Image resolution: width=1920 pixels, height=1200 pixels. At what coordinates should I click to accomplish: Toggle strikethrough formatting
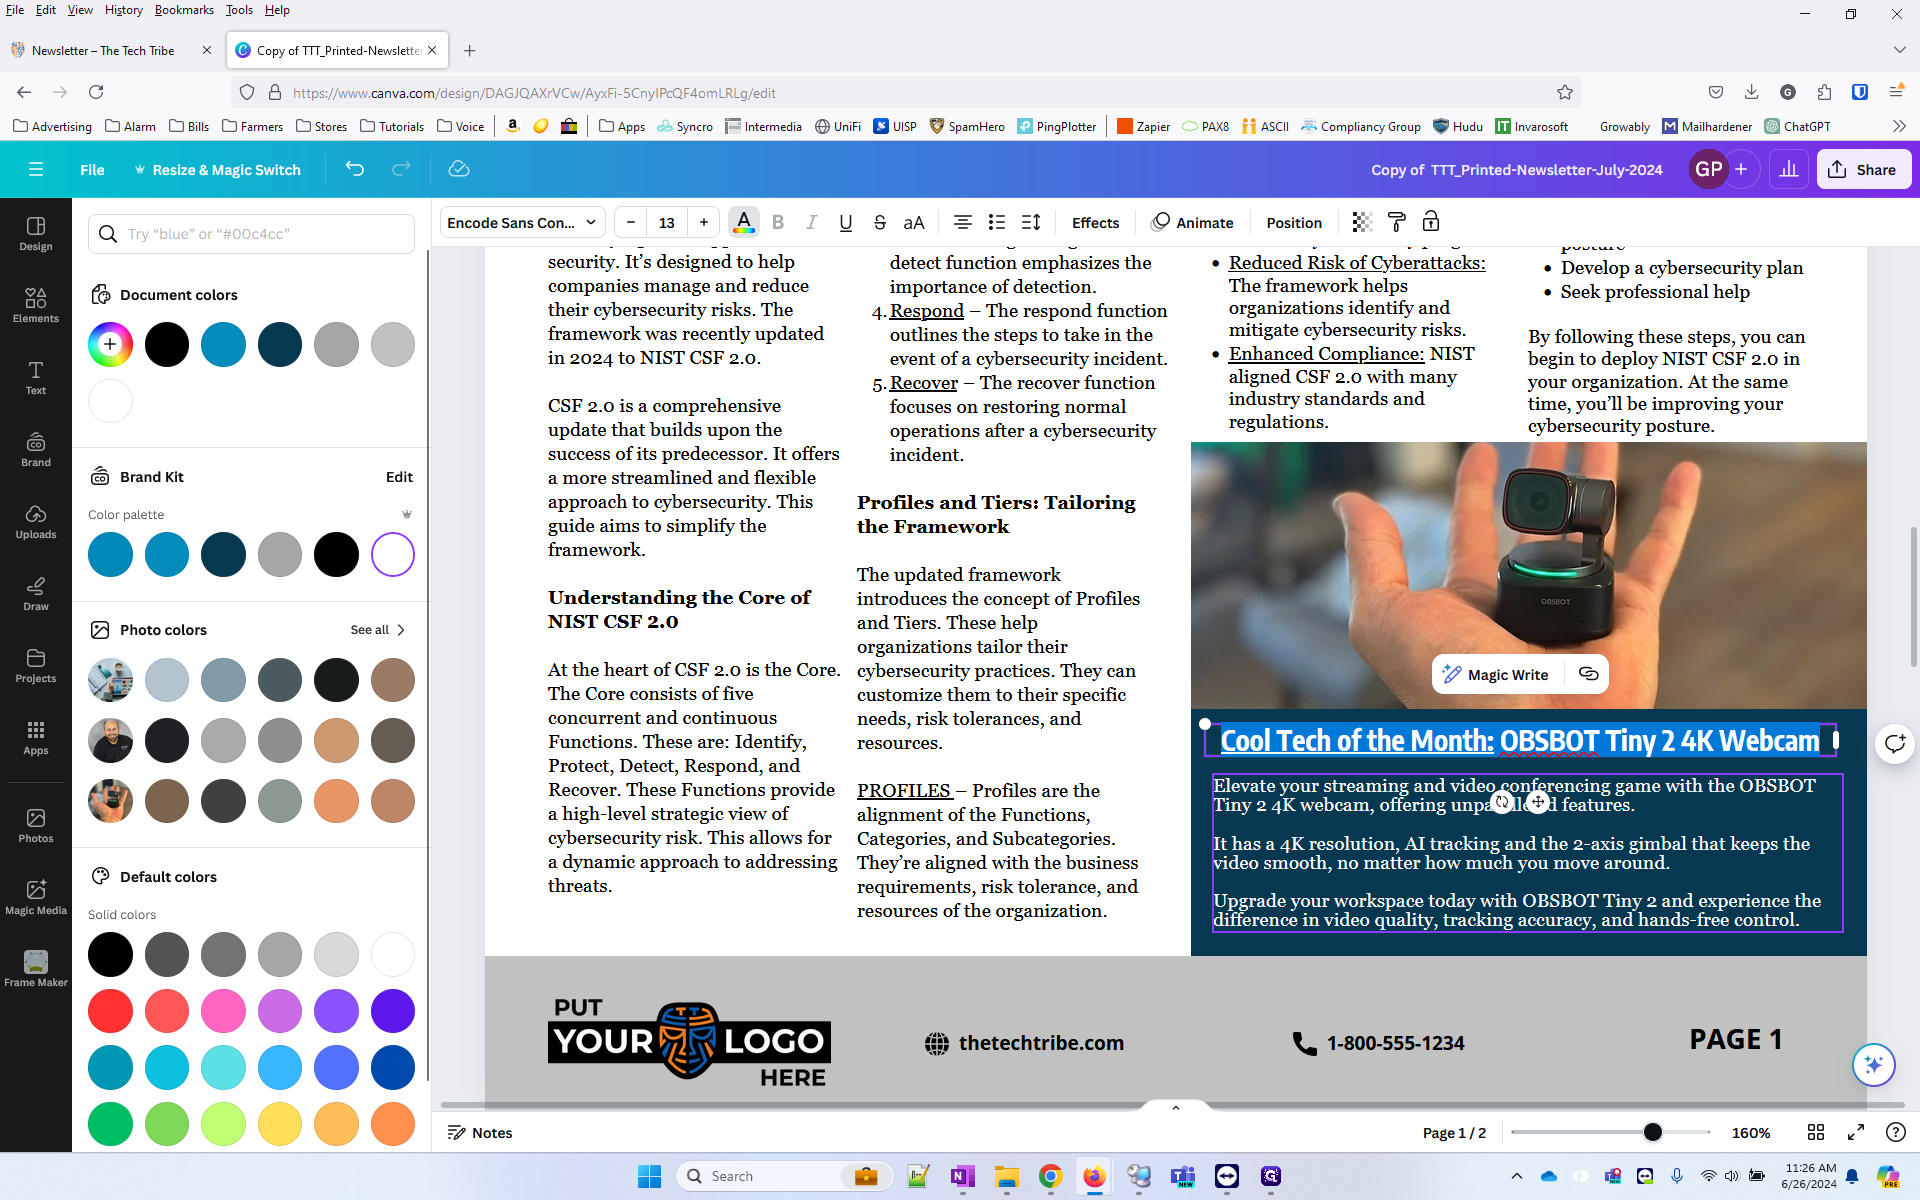(x=880, y=222)
